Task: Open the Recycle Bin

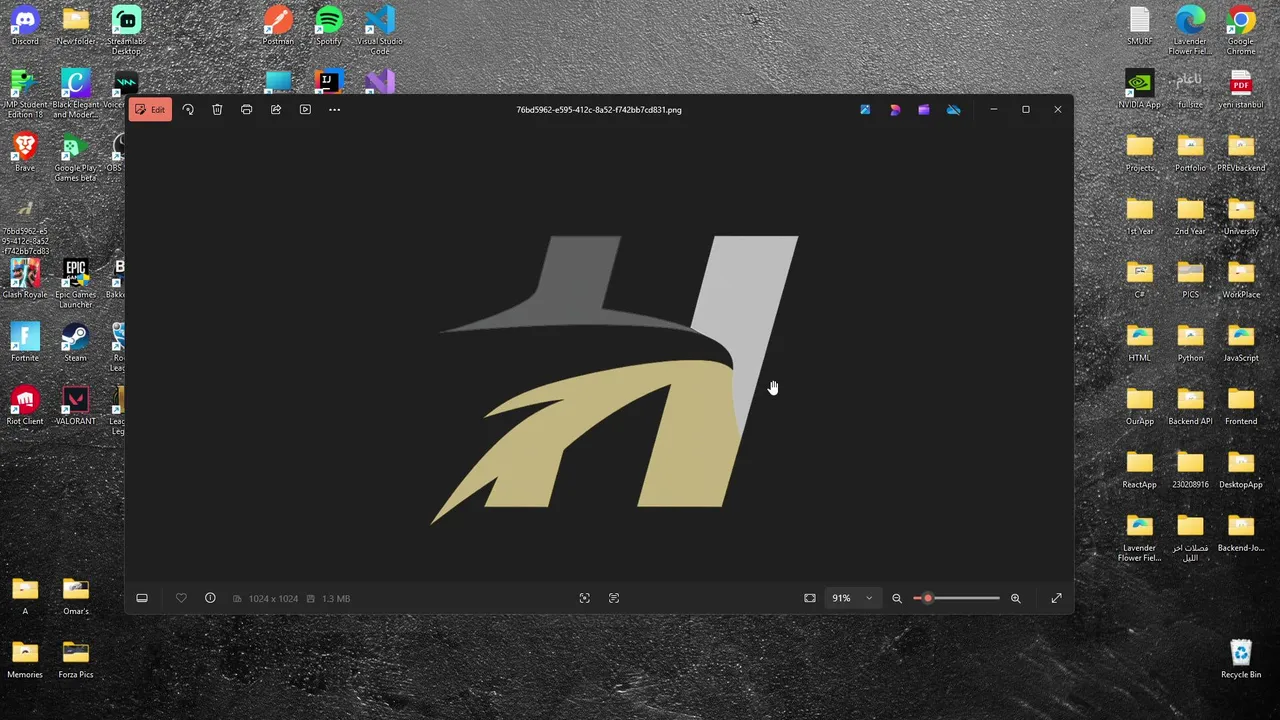Action: [1241, 659]
